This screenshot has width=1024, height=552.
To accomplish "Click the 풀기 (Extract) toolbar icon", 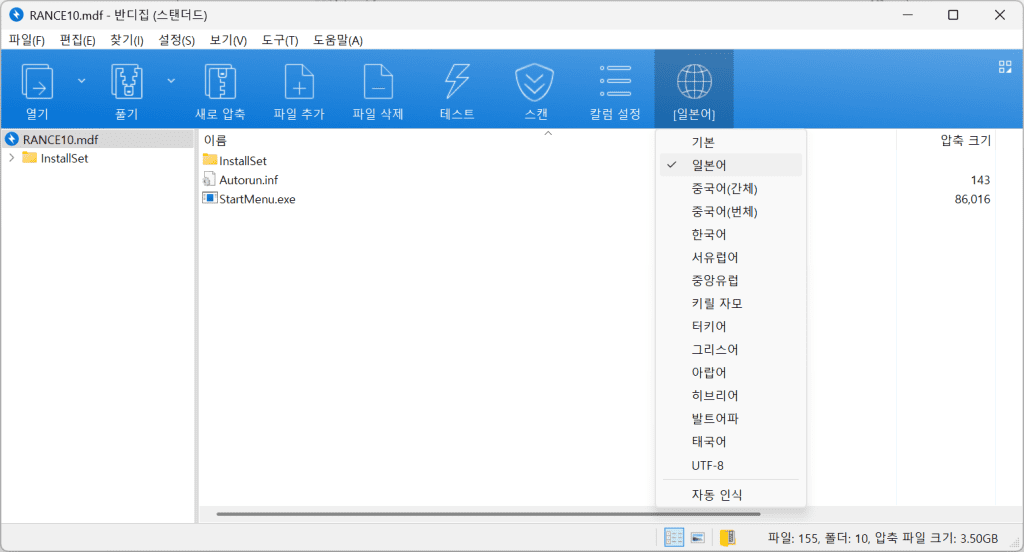I will [x=127, y=82].
